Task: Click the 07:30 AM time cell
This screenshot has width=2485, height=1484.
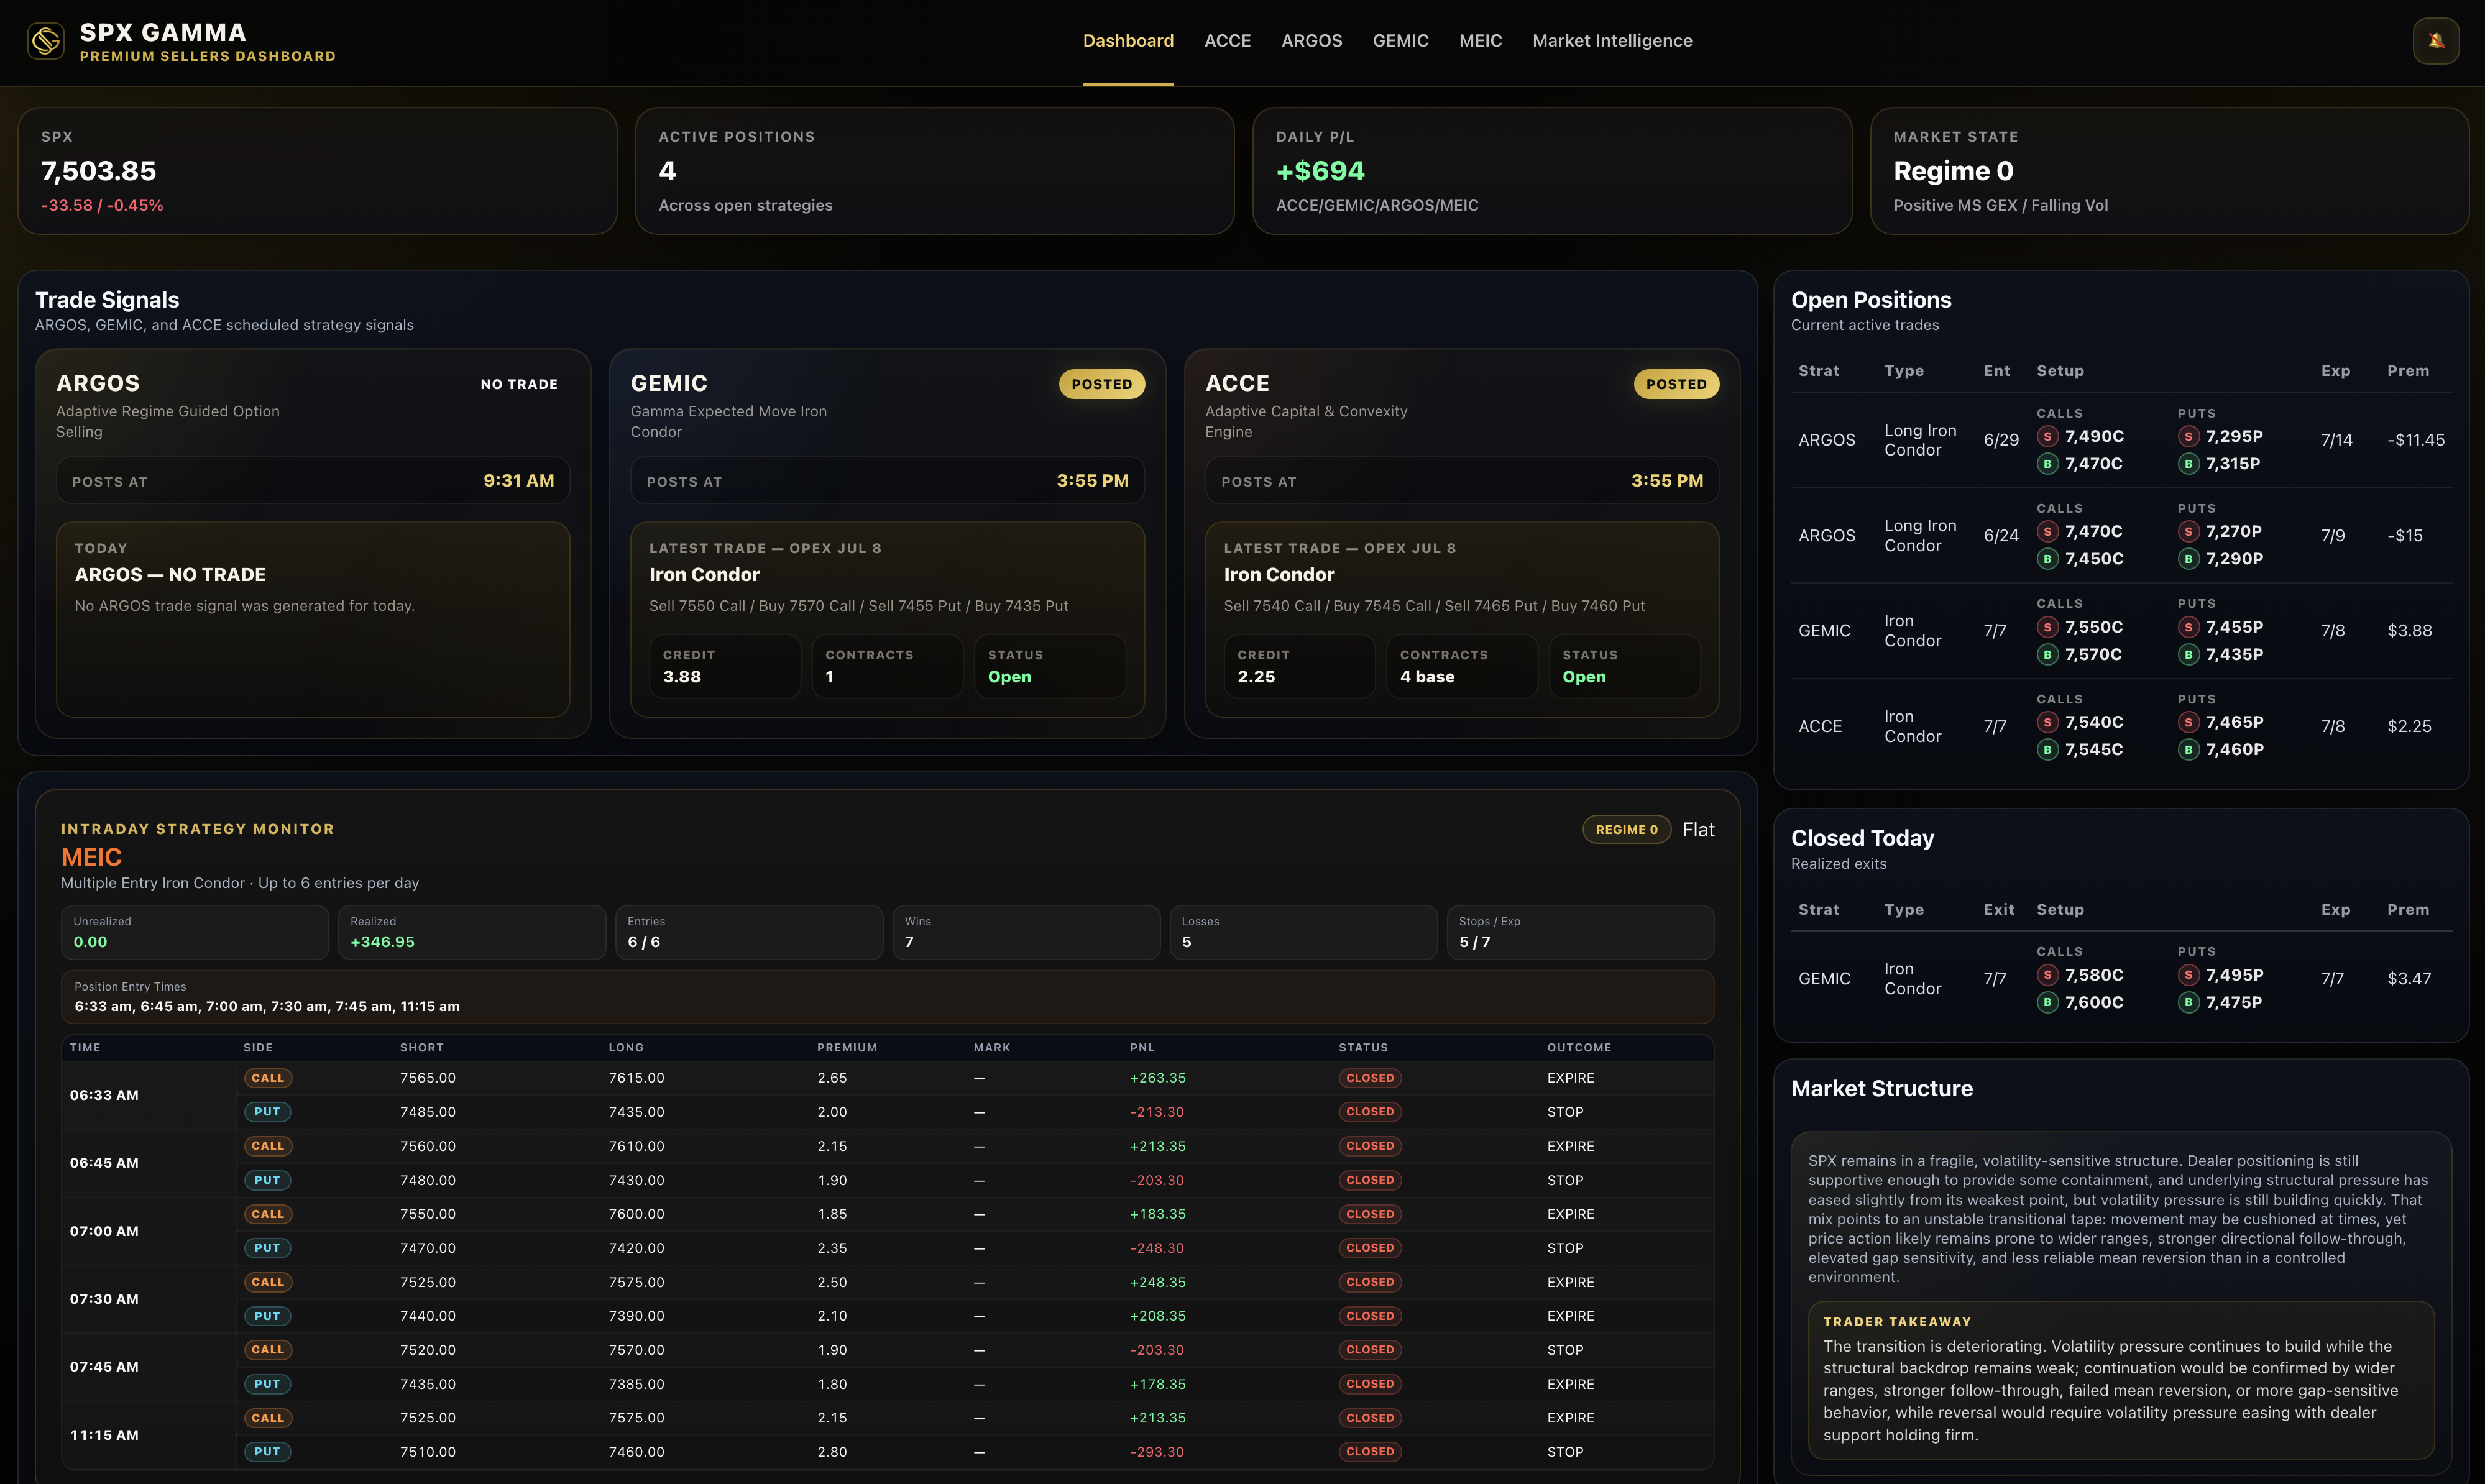Action: pyautogui.click(x=104, y=1299)
